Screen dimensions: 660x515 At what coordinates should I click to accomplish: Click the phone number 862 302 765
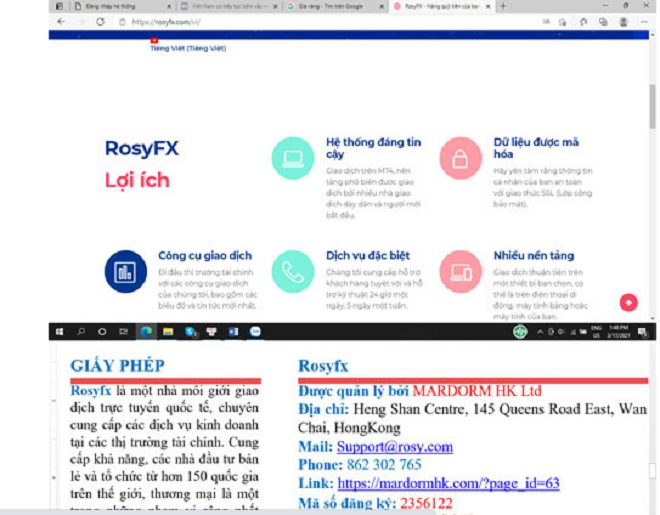(x=384, y=465)
